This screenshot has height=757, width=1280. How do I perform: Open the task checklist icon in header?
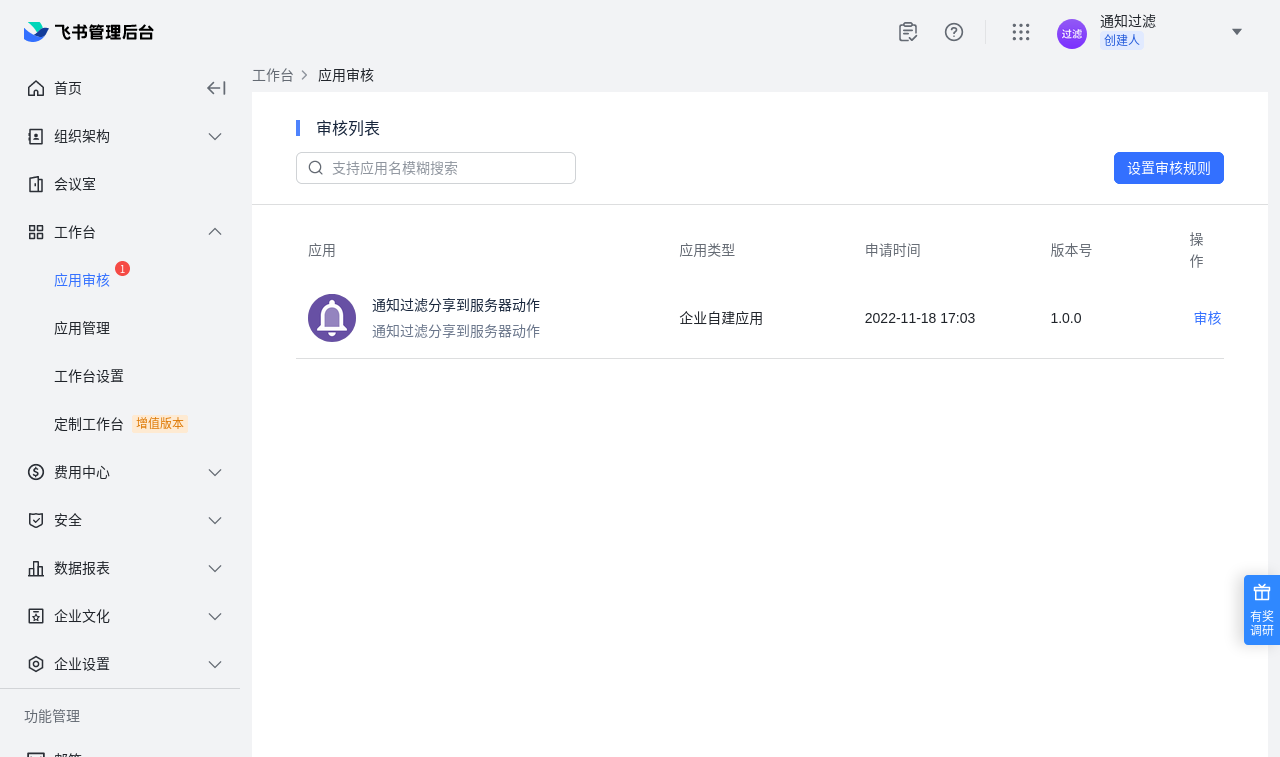pos(908,32)
